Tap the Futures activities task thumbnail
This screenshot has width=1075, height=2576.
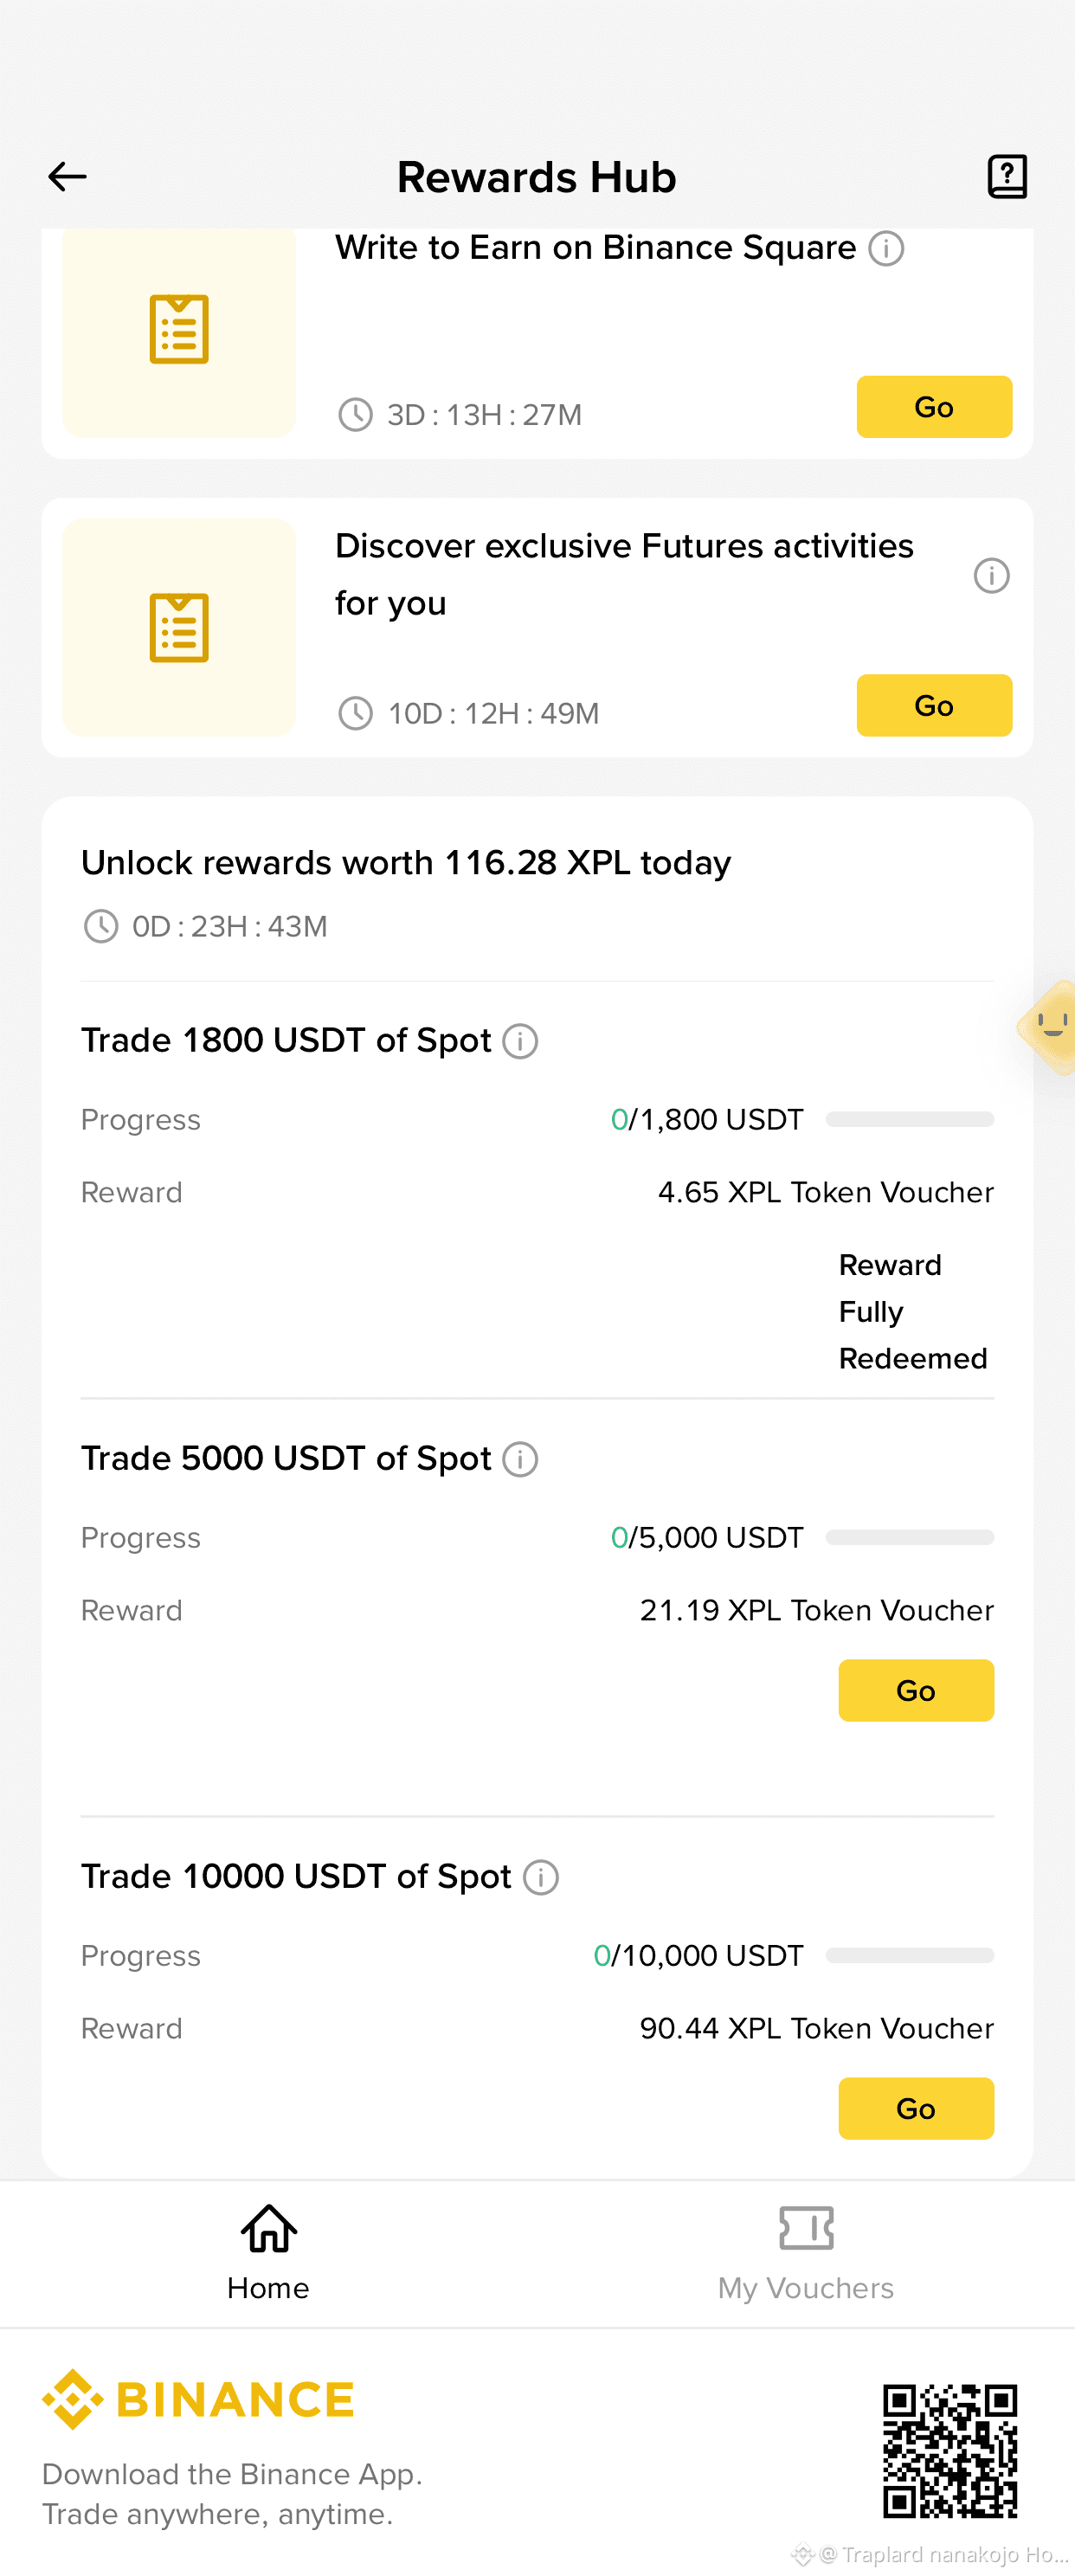tap(179, 627)
